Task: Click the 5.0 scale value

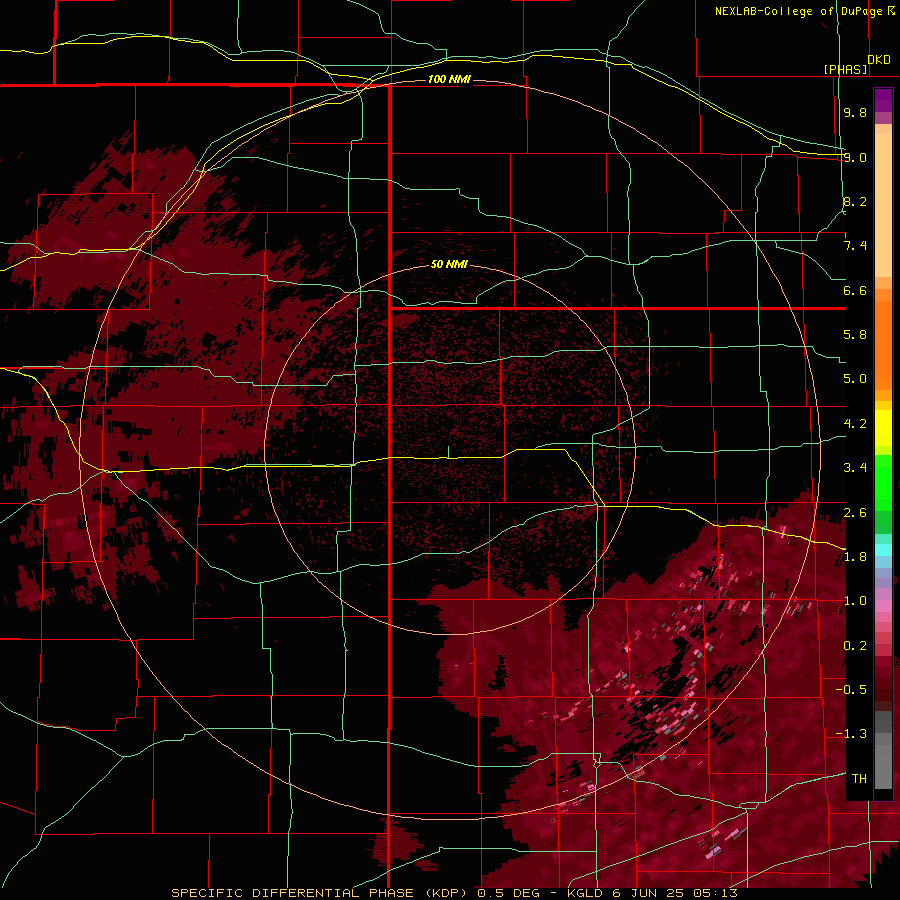Action: pos(855,379)
